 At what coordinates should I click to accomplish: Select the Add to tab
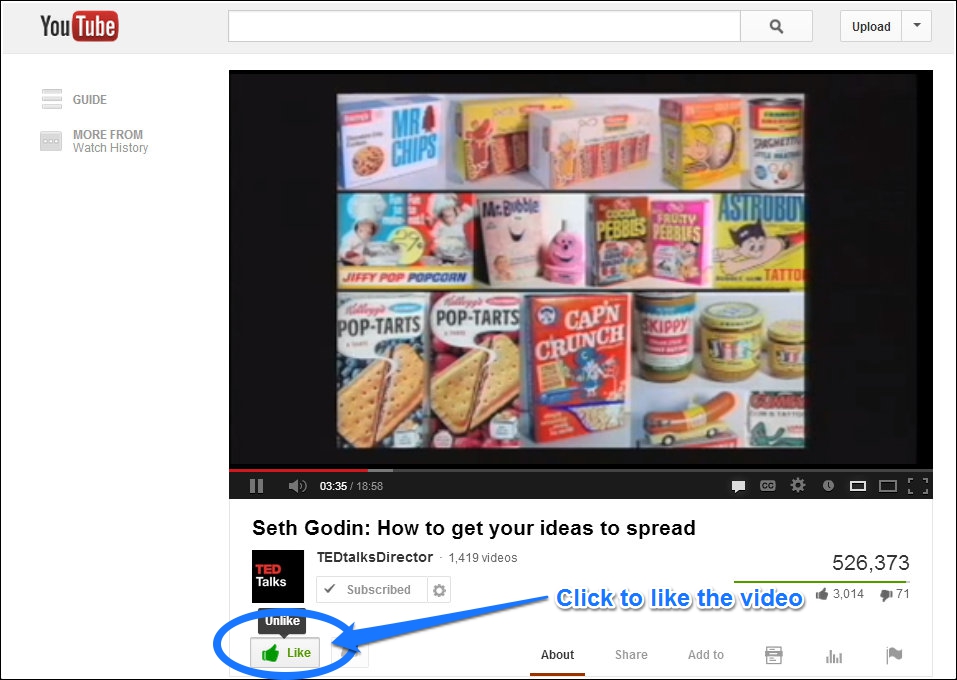click(x=706, y=654)
